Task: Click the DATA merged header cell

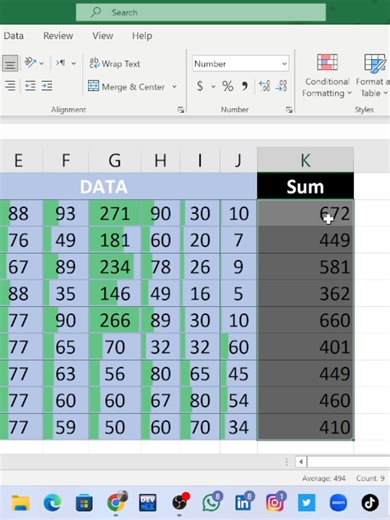Action: [128, 186]
